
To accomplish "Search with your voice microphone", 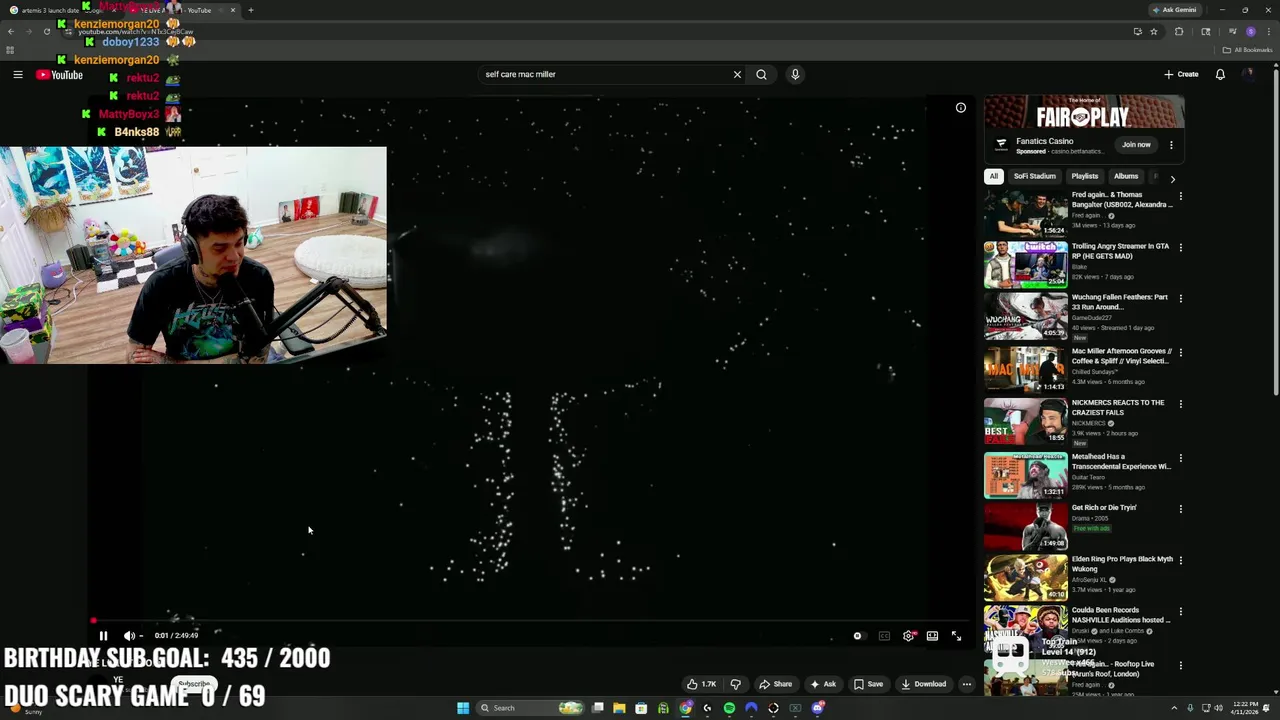I will pos(795,74).
